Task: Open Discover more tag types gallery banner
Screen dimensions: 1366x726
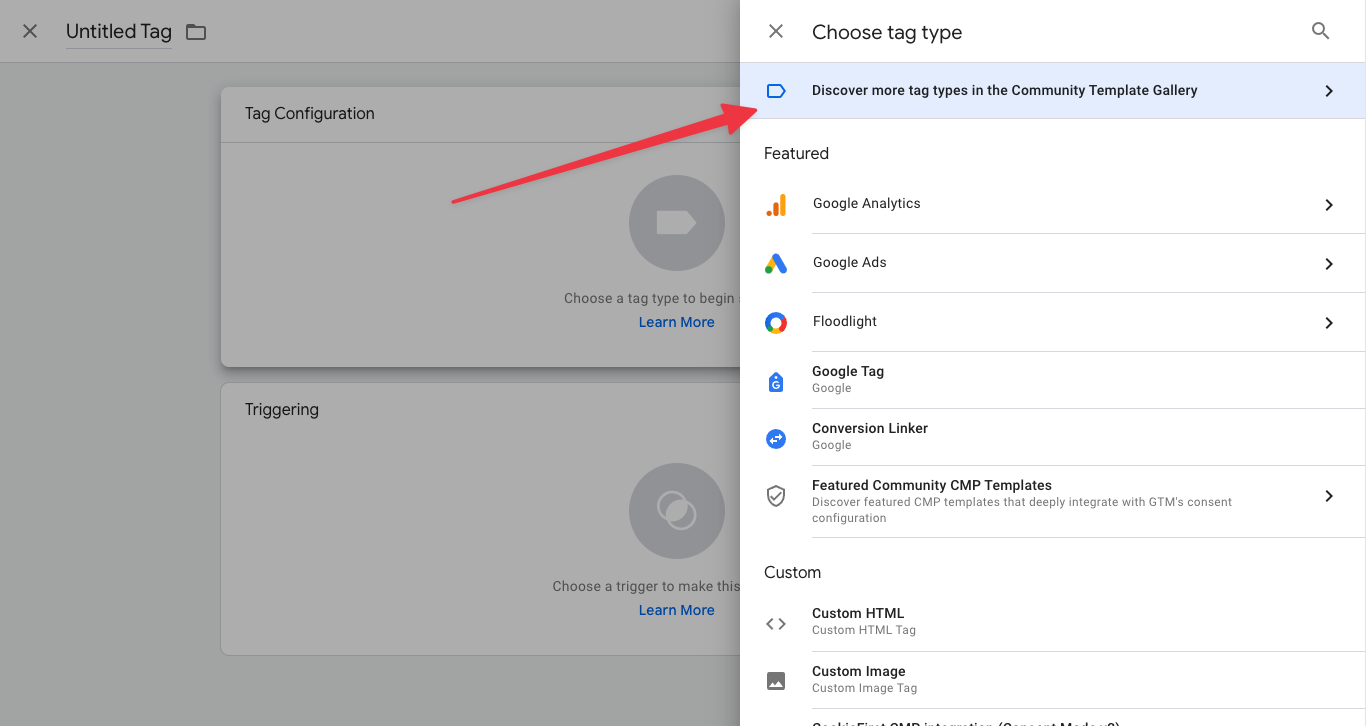Action: pos(1053,91)
